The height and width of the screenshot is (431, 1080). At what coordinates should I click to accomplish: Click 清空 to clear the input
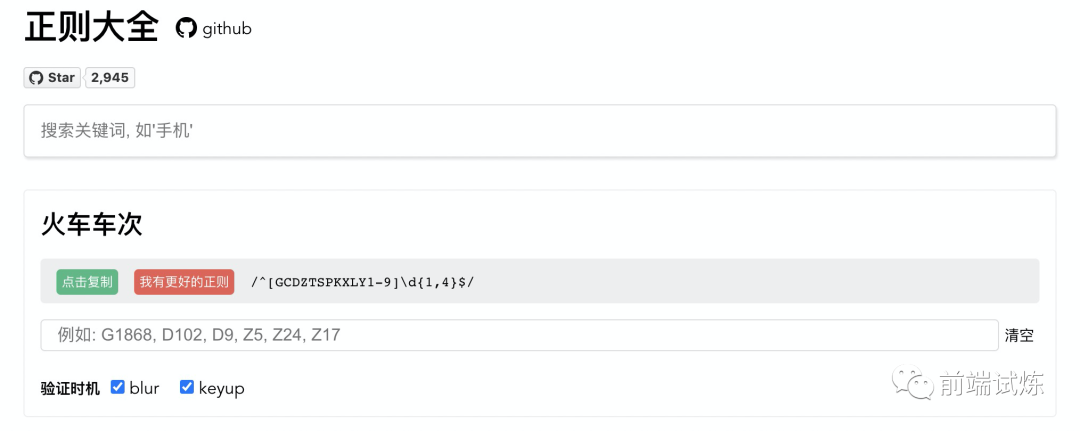[1019, 336]
